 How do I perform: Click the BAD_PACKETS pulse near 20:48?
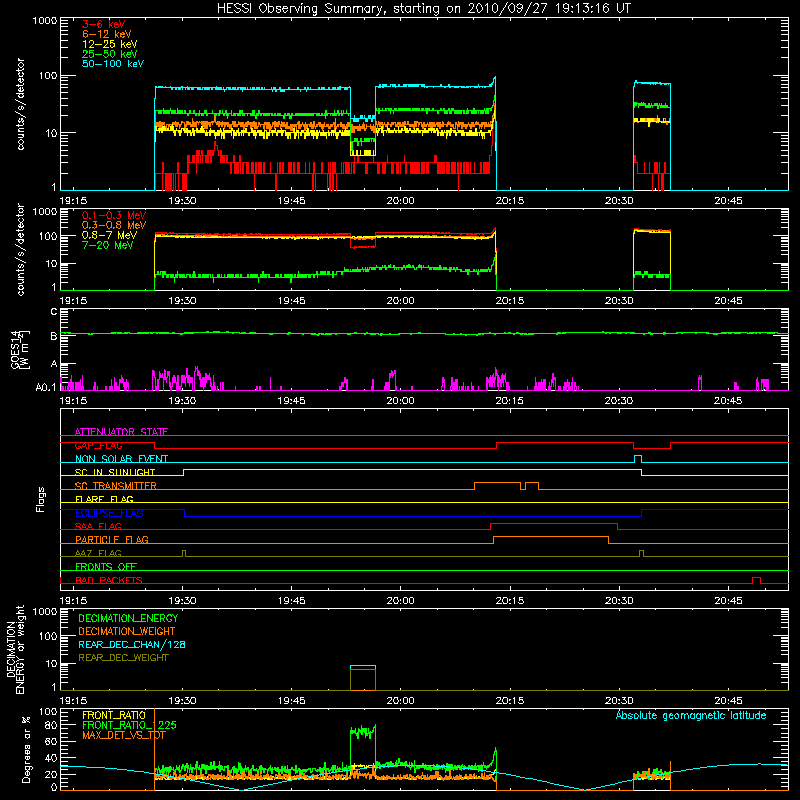point(756,580)
